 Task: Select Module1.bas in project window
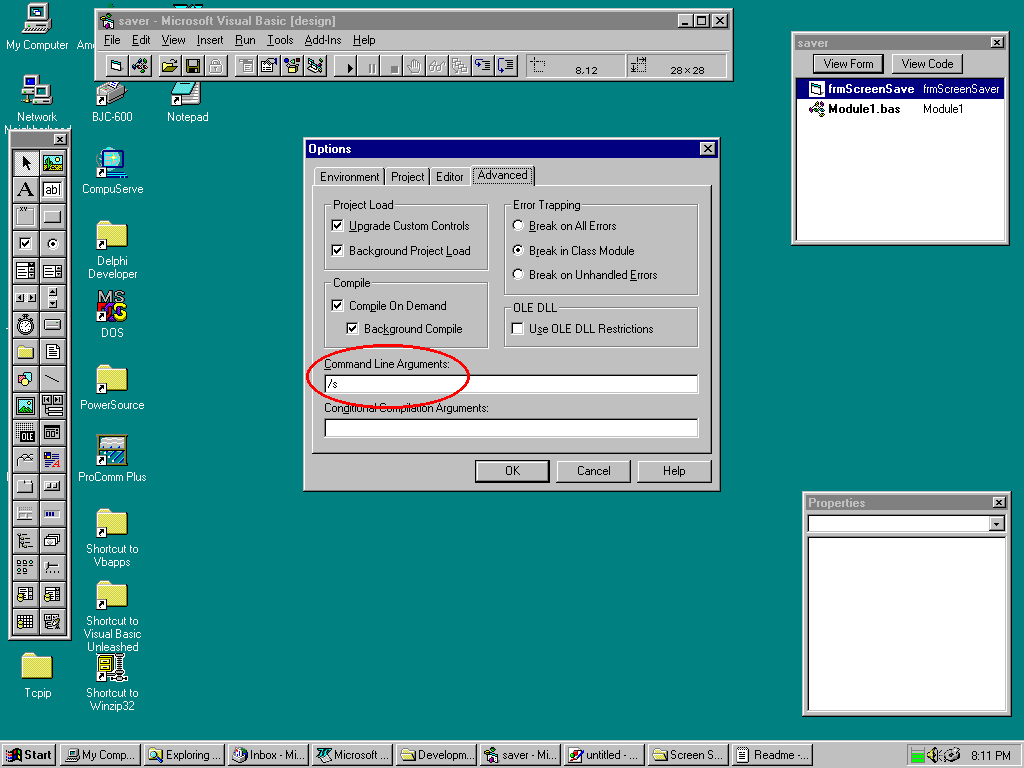[x=863, y=109]
